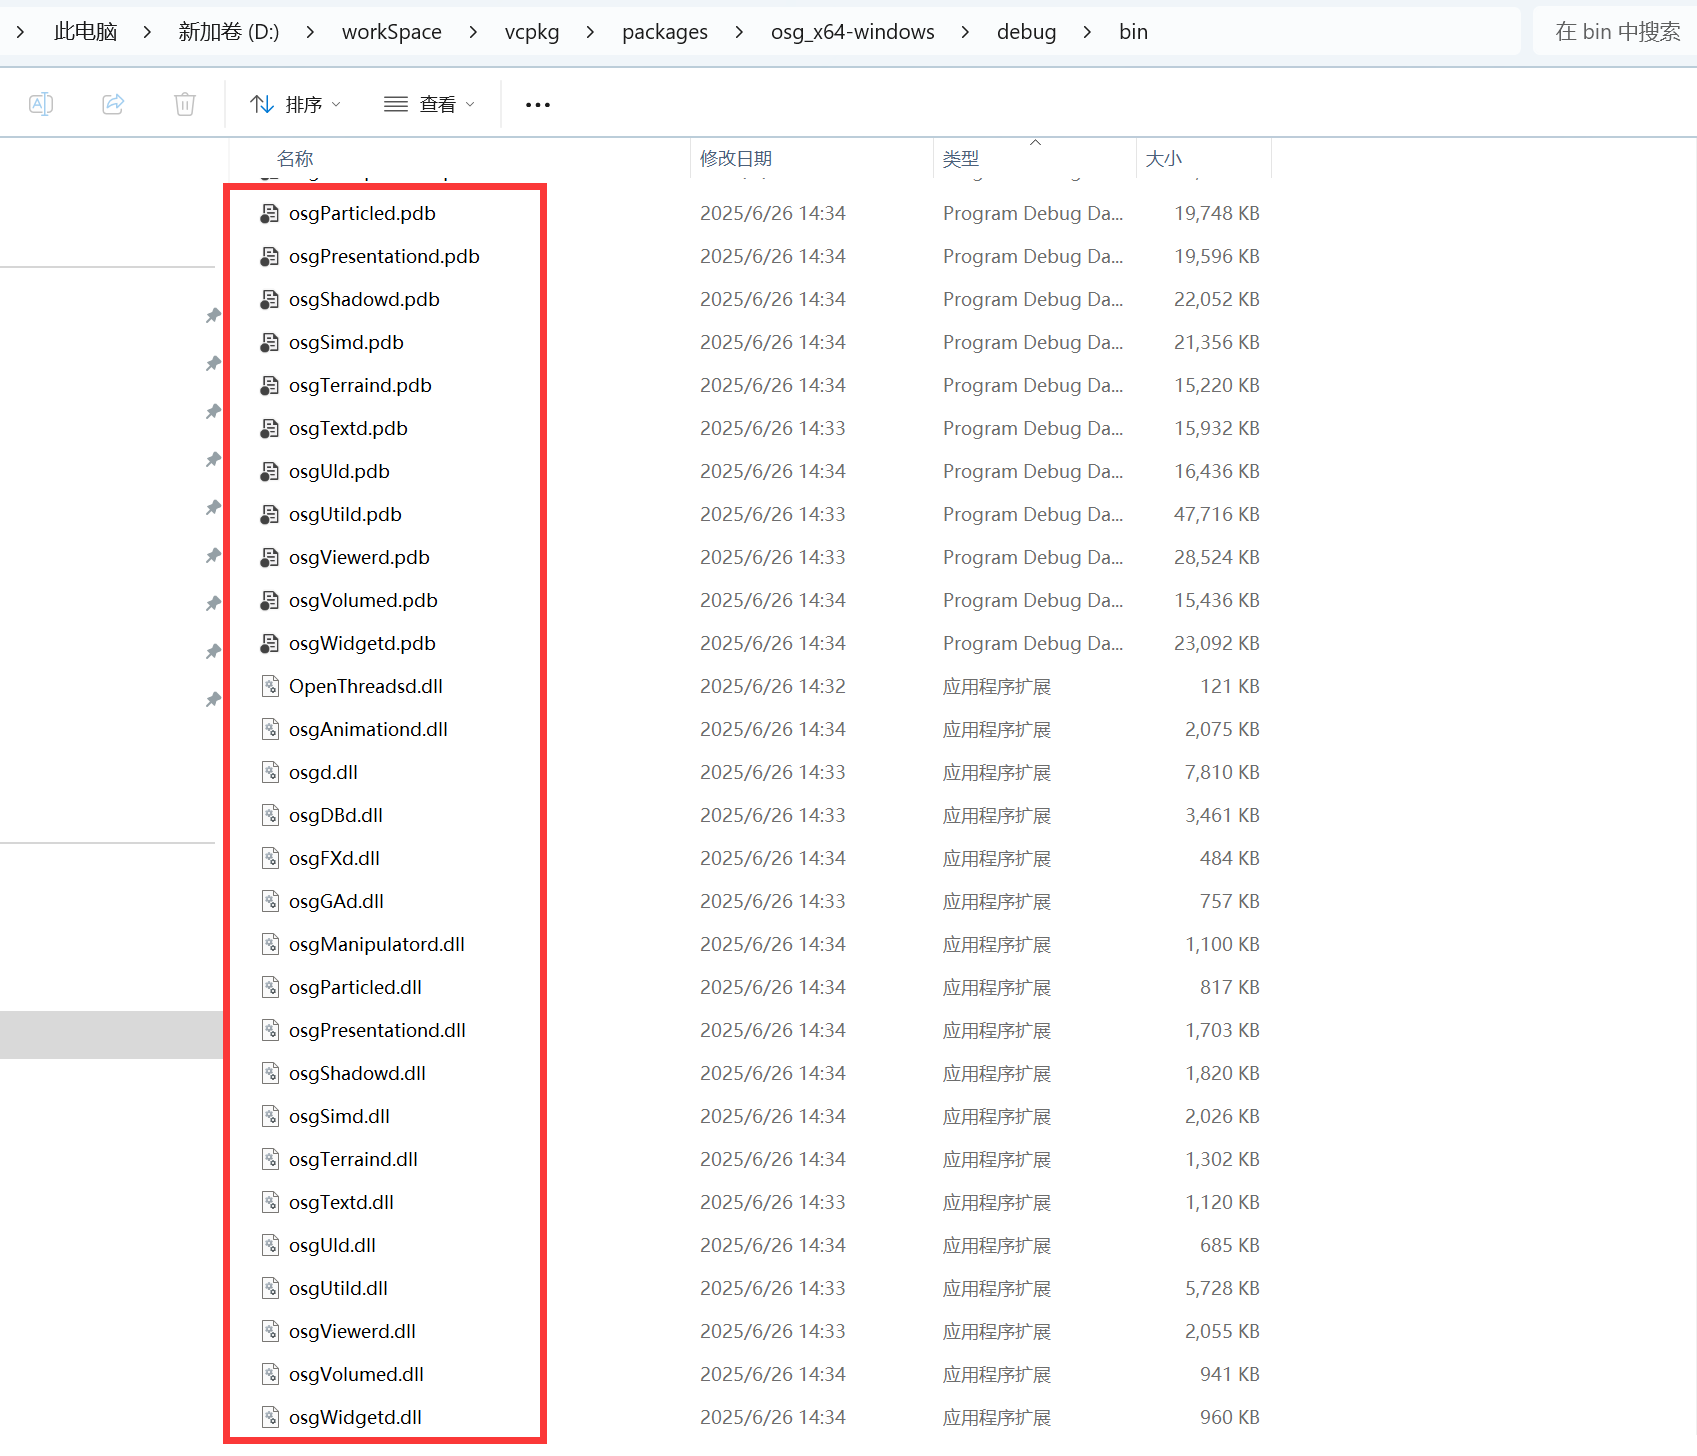Screen dimensions: 1697x1456
Task: Select the osgAnimationd.dll file icon
Action: pyautogui.click(x=270, y=729)
